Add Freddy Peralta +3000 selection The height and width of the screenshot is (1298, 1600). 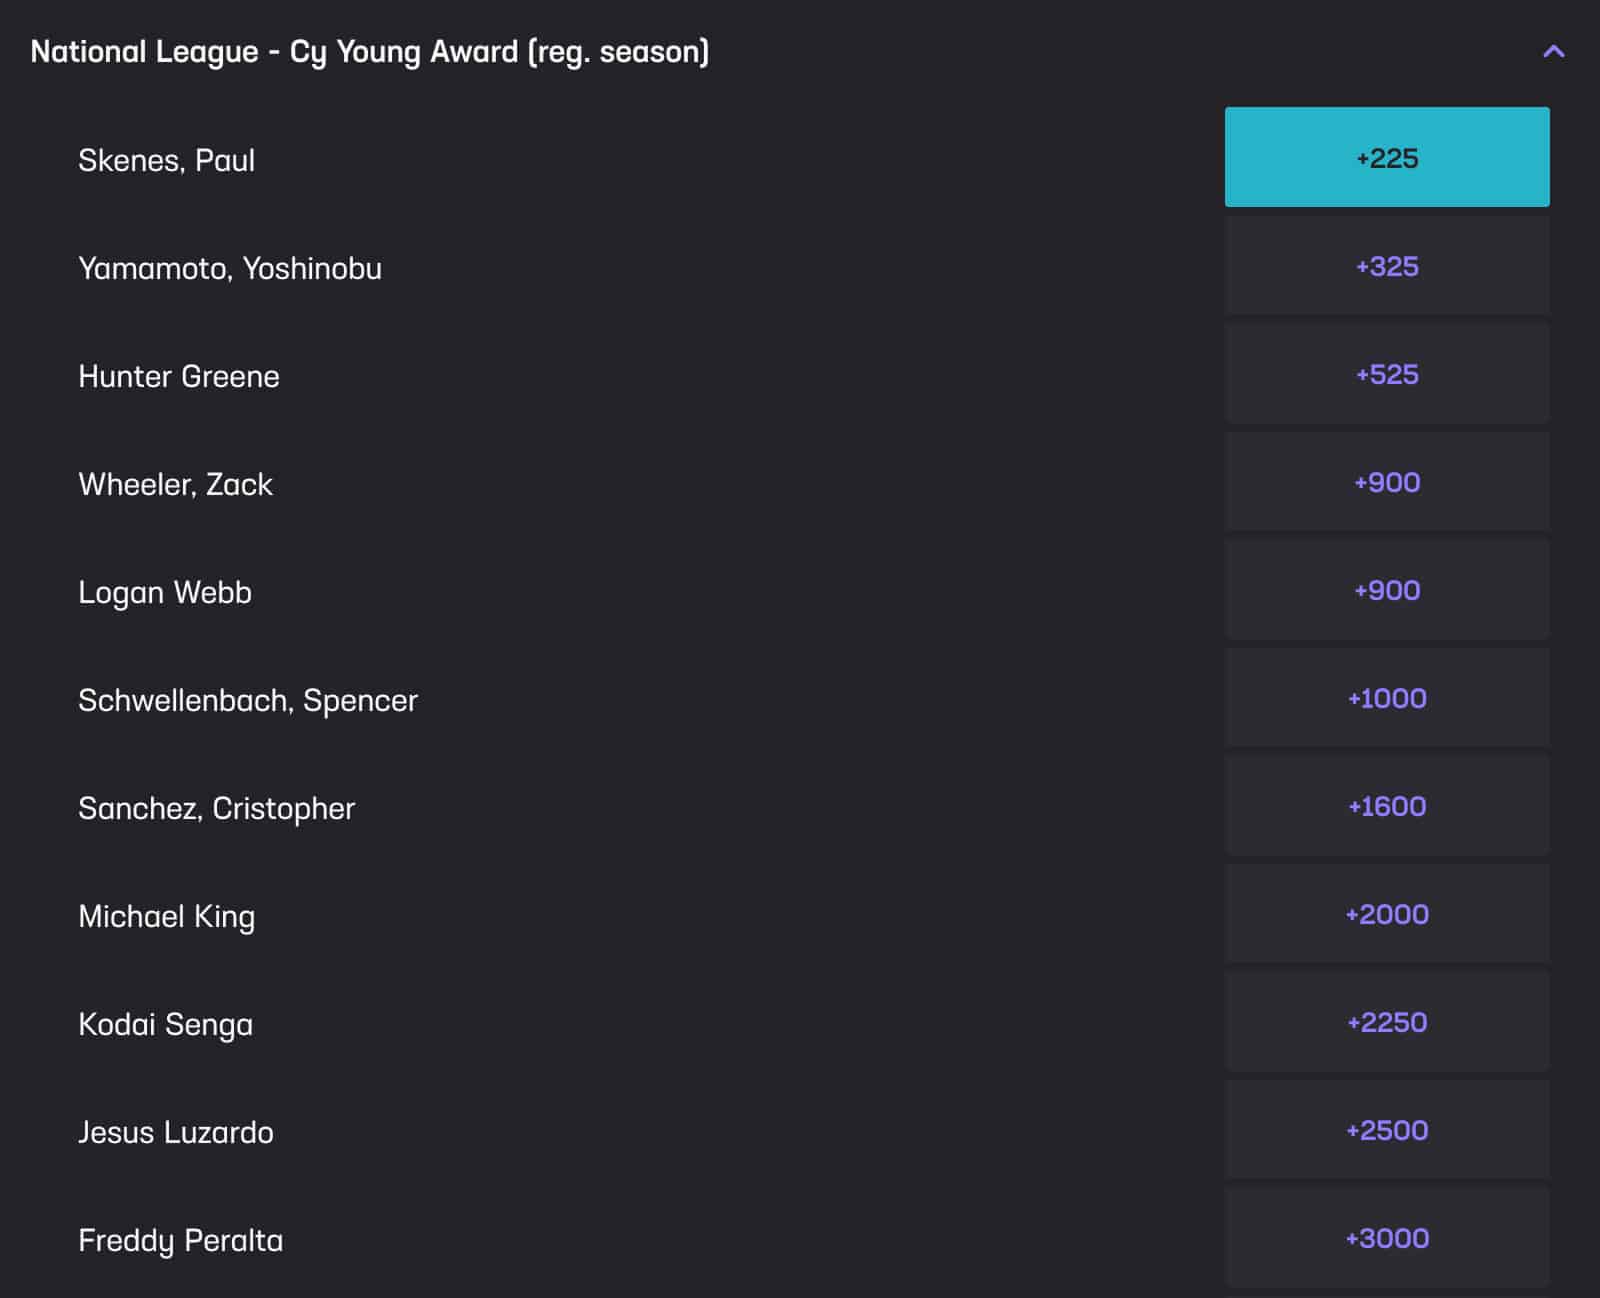point(1386,1238)
